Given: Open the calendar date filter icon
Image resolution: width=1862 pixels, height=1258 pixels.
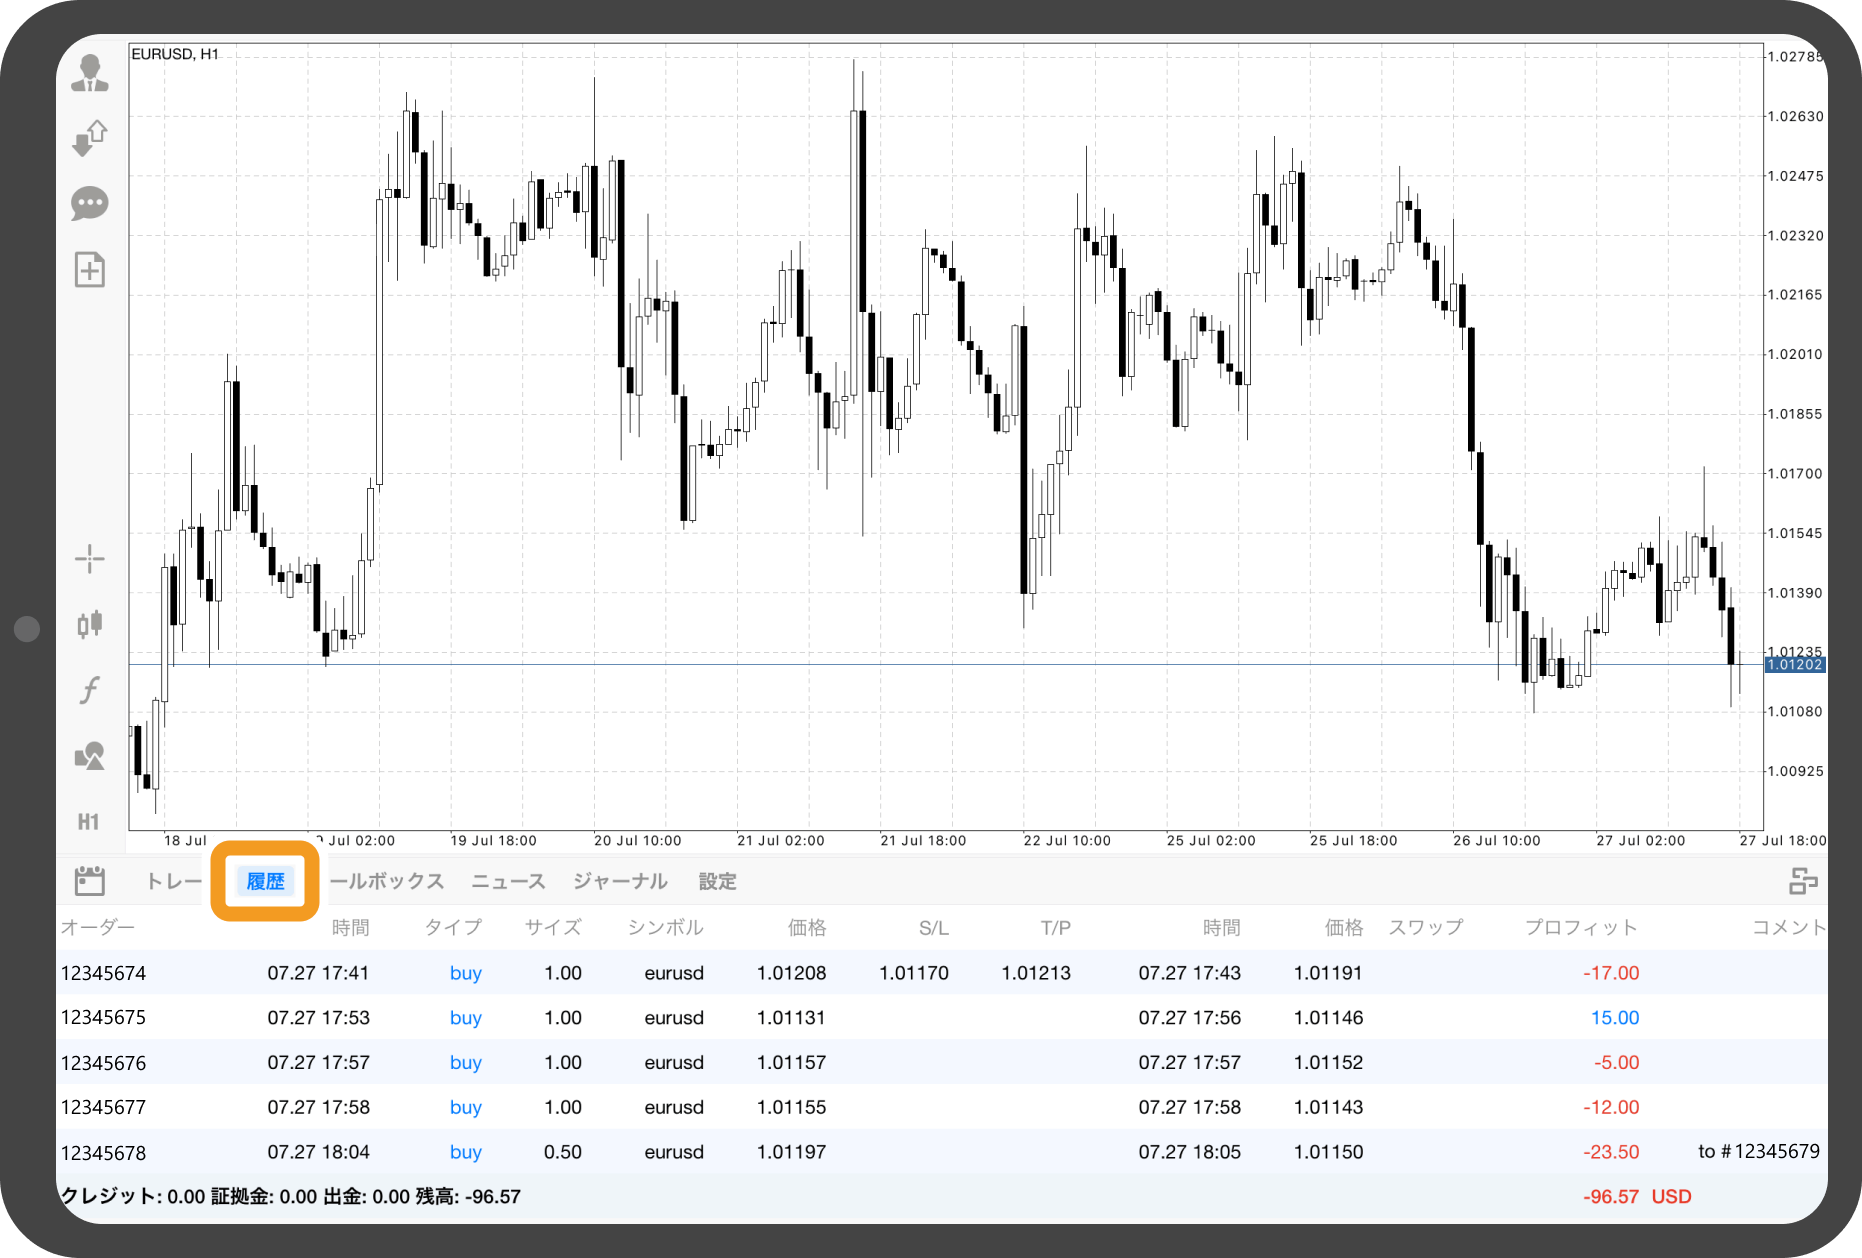Looking at the screenshot, I should tap(90, 881).
